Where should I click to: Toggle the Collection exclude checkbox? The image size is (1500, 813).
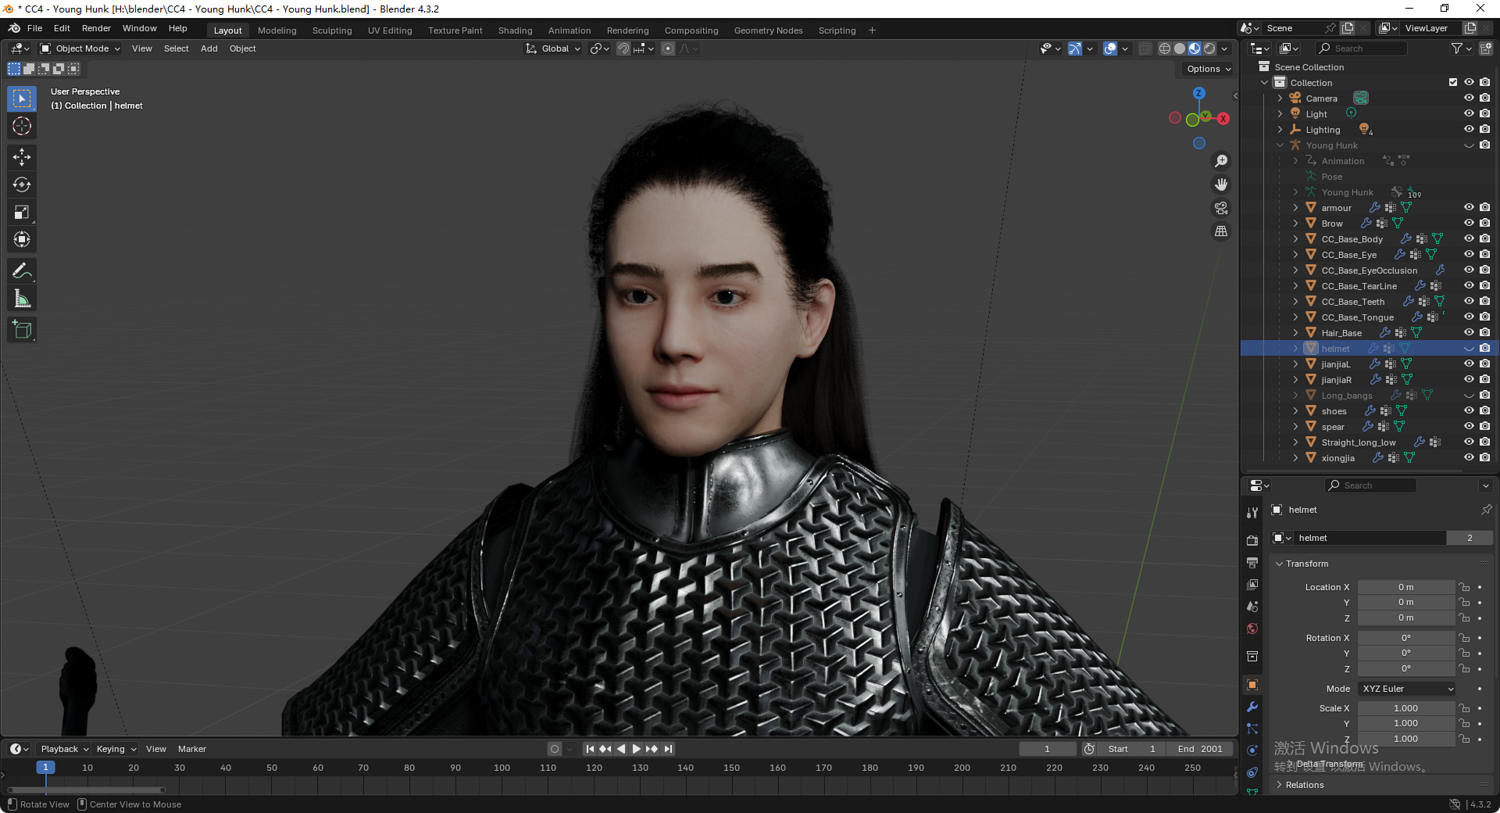[x=1453, y=83]
